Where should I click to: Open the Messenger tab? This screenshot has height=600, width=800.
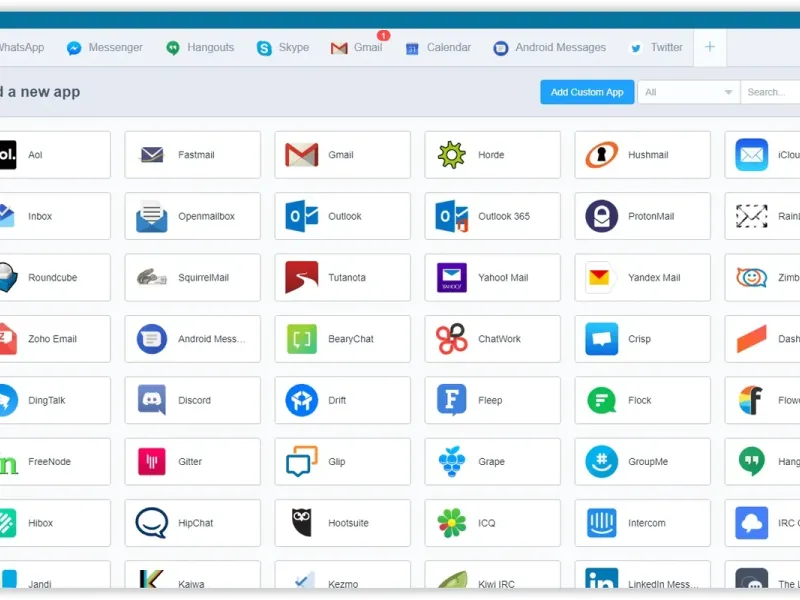105,47
